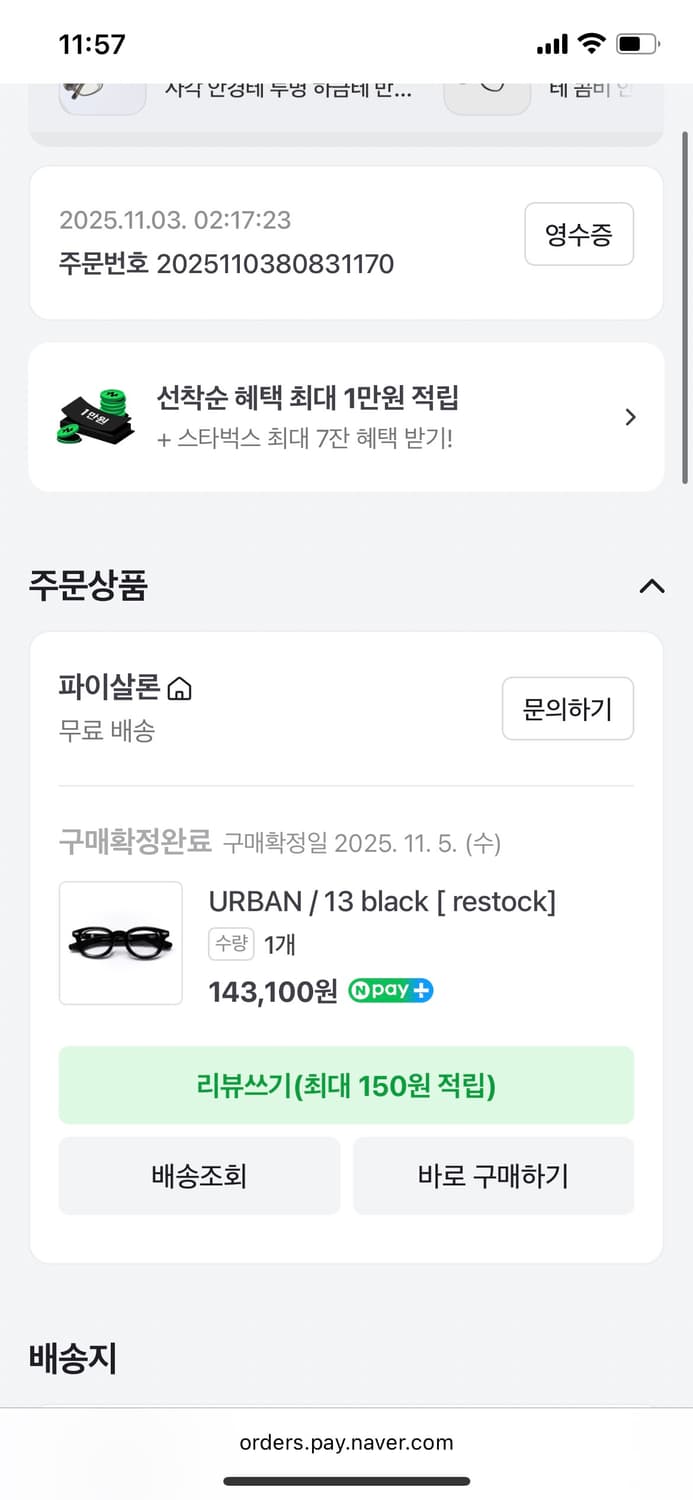Click the cellular signal icon
The height and width of the screenshot is (1500, 693).
tap(553, 43)
